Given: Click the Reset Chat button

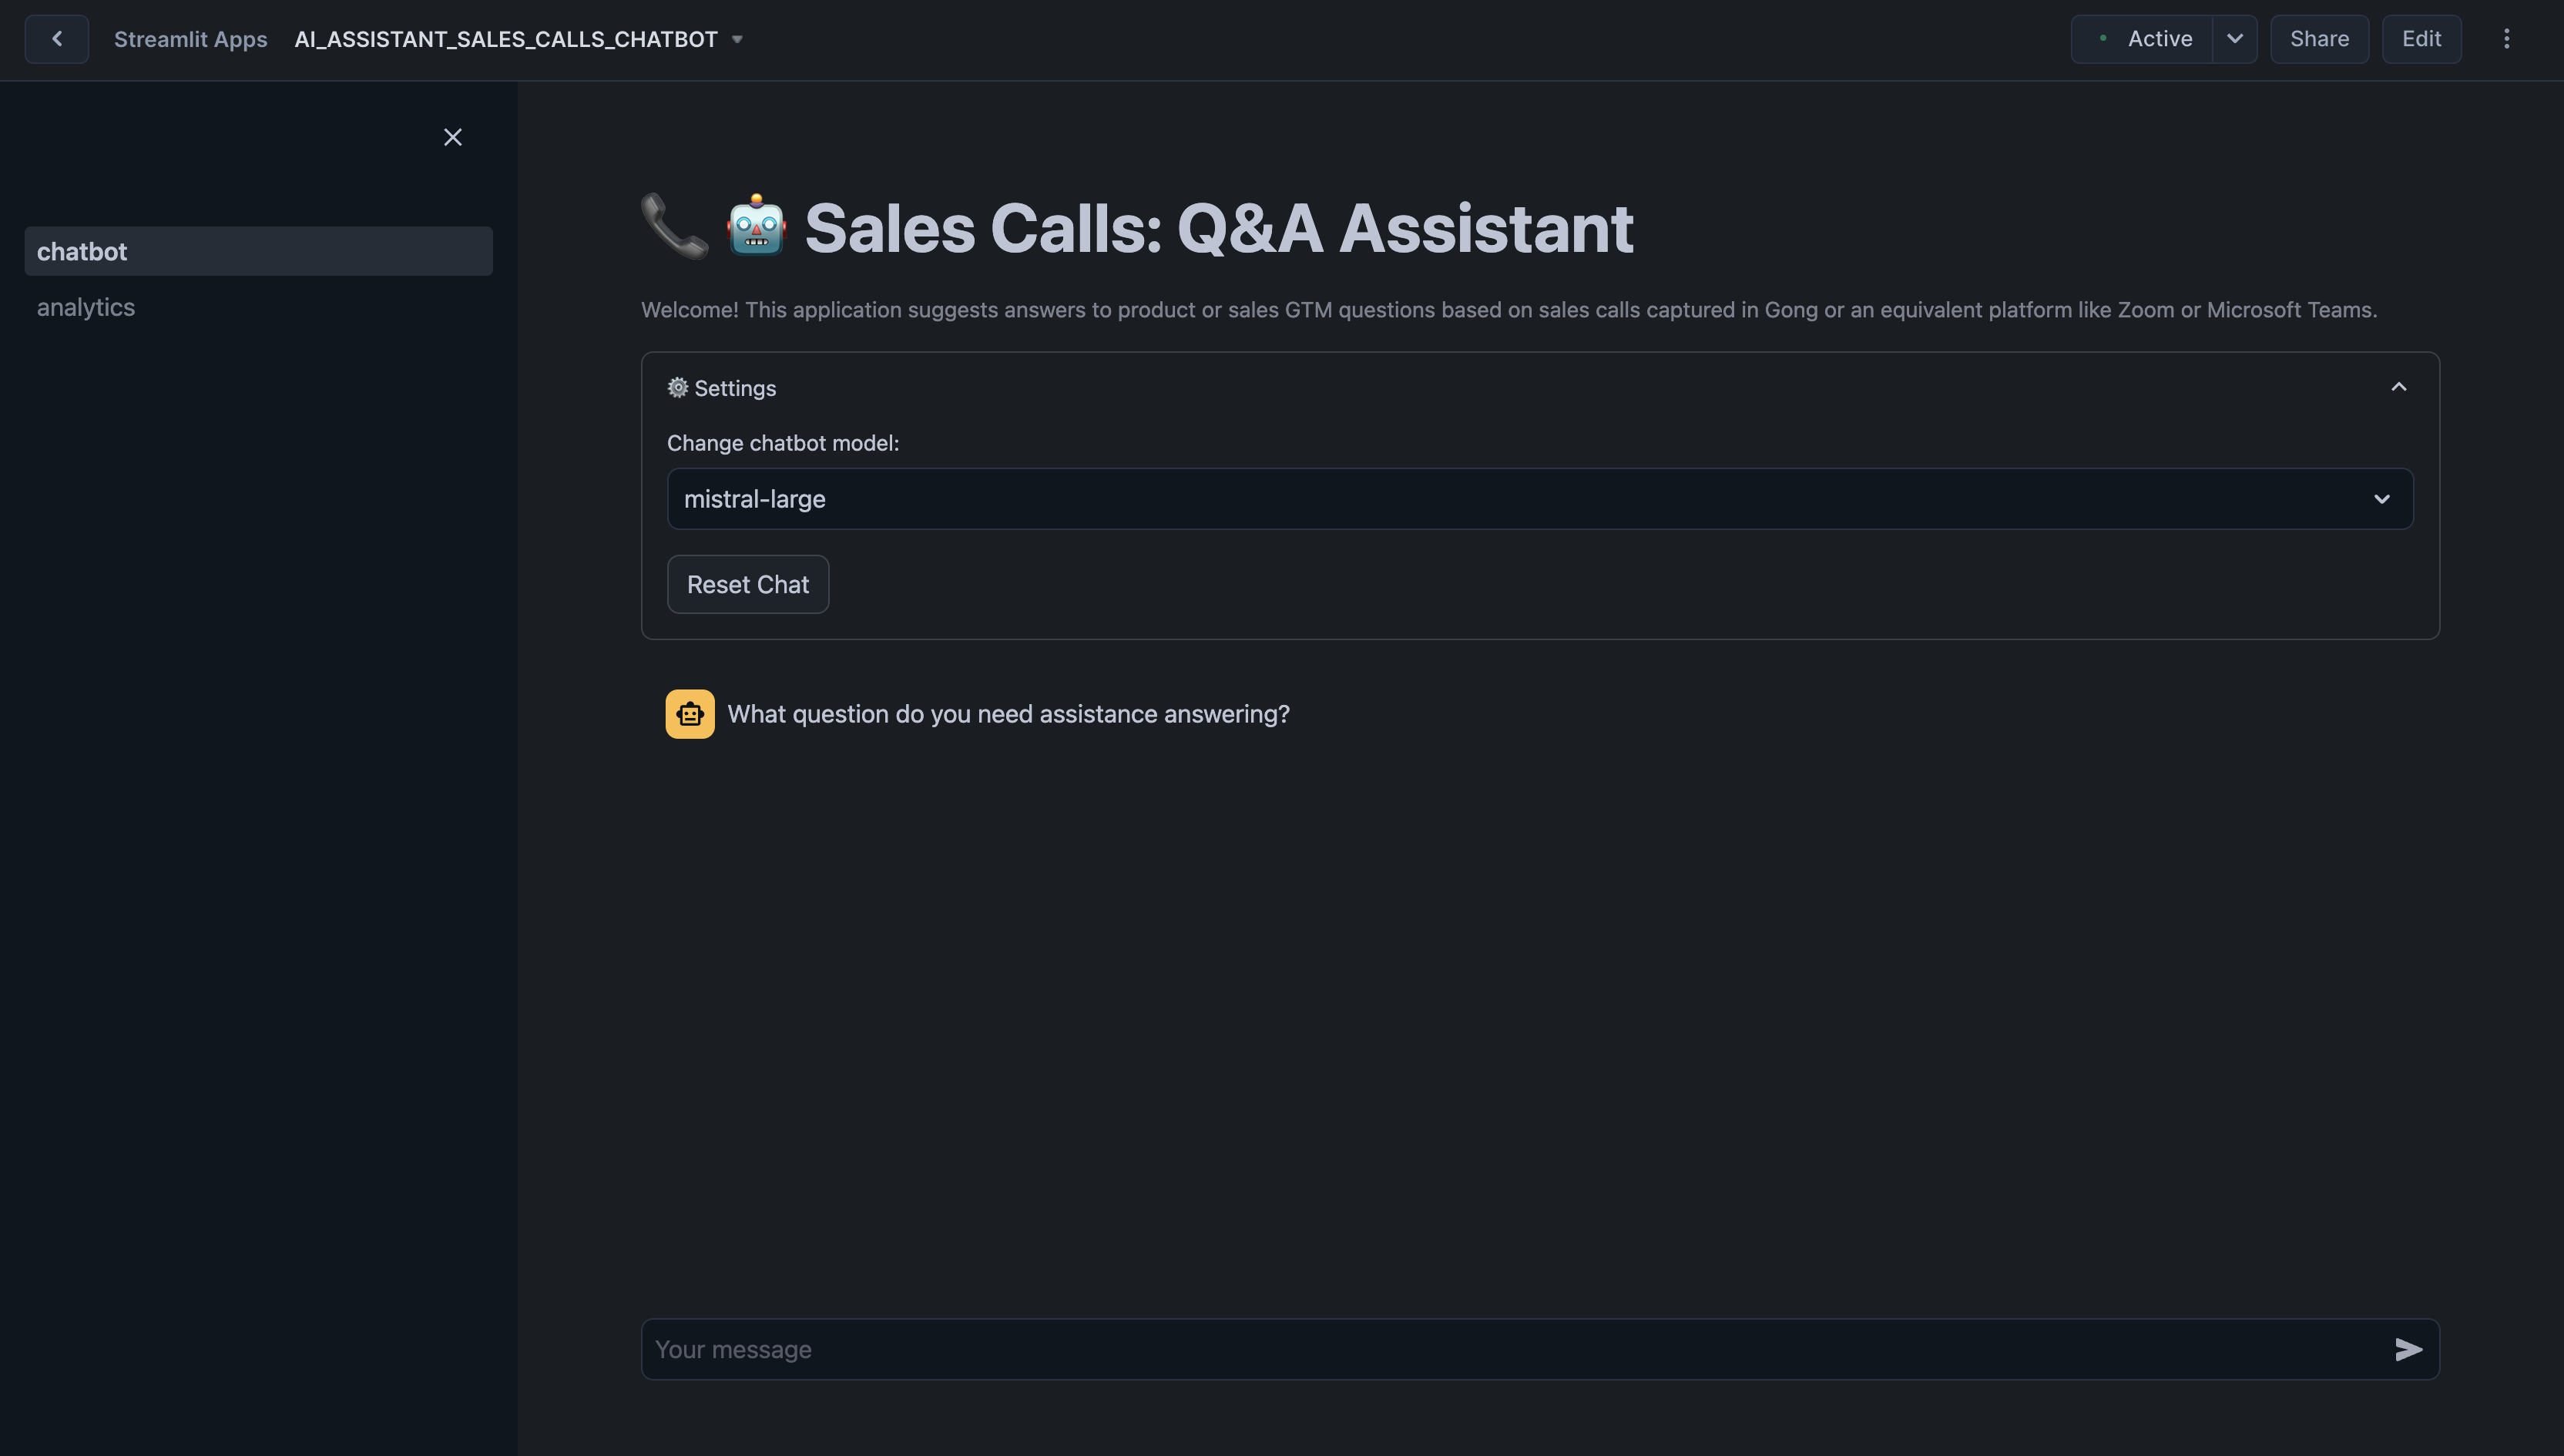Looking at the screenshot, I should 747,584.
